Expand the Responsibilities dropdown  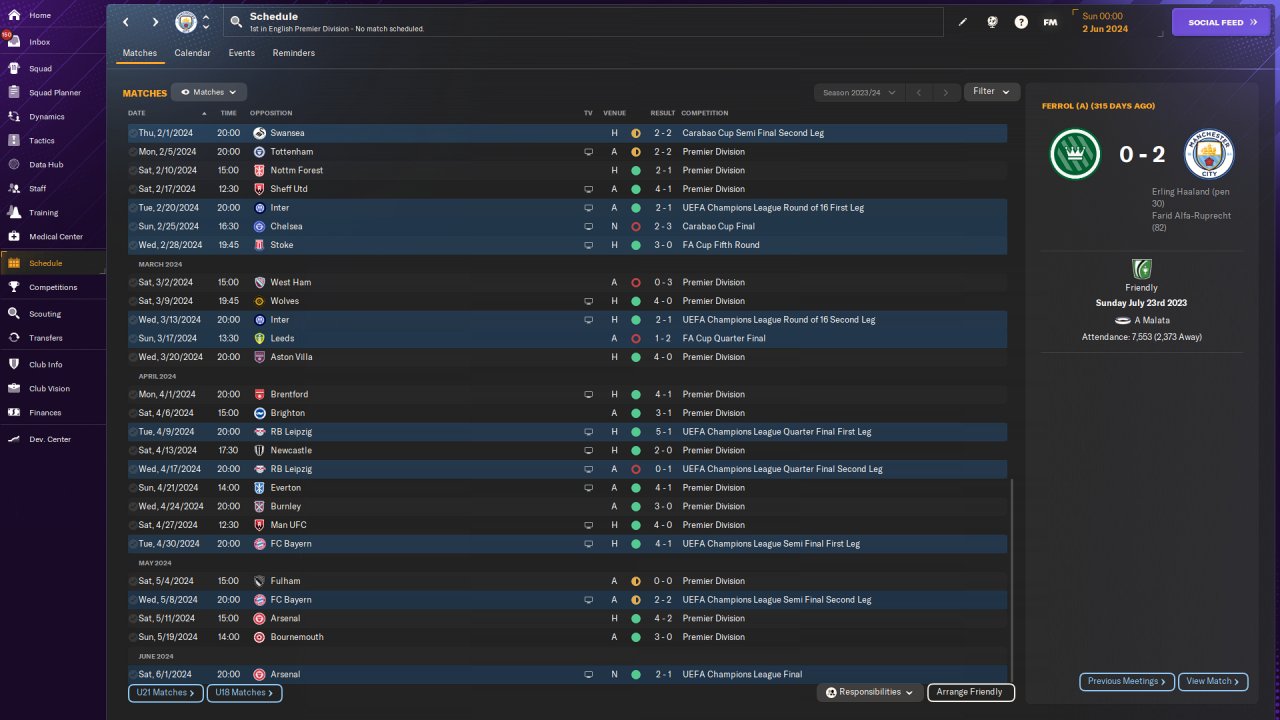click(870, 692)
